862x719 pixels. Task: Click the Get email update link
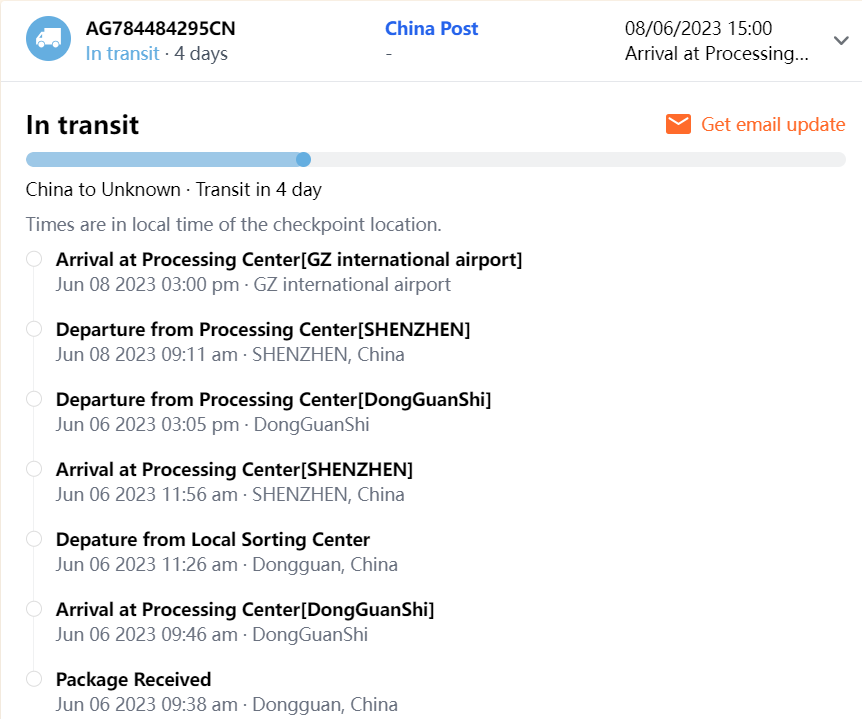tap(772, 124)
